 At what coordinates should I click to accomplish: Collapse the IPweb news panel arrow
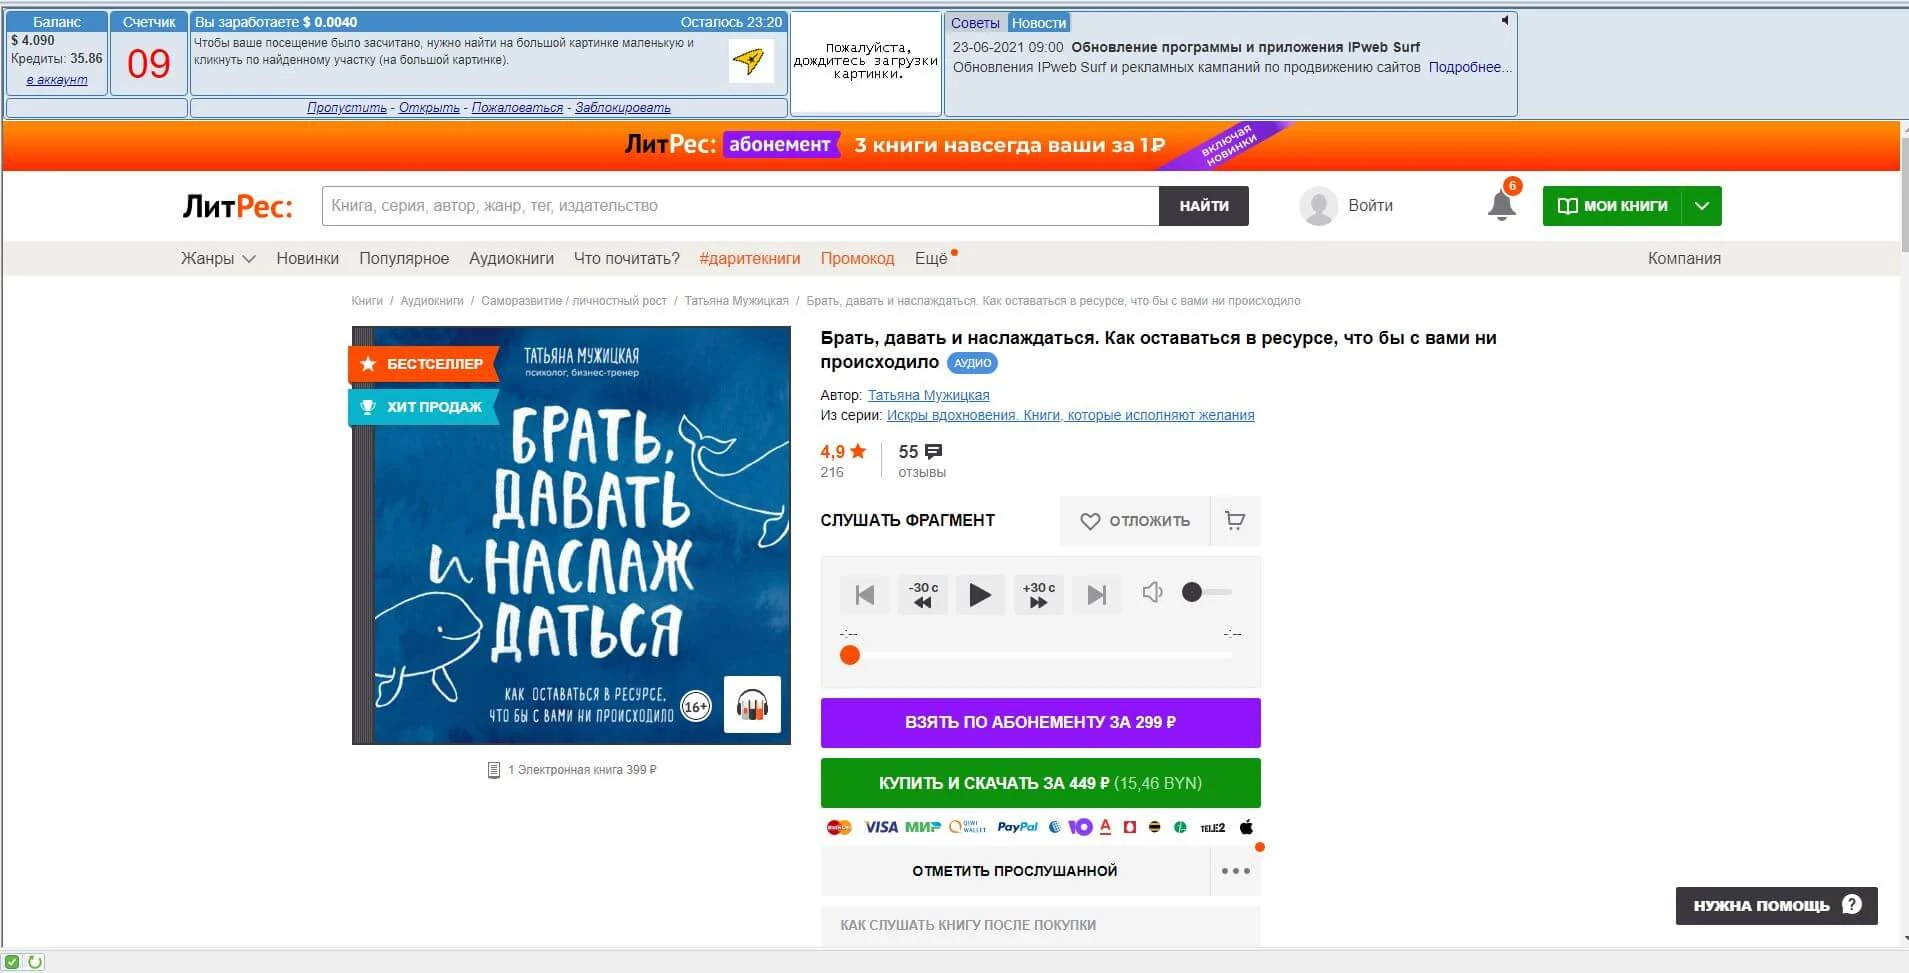[x=1504, y=21]
